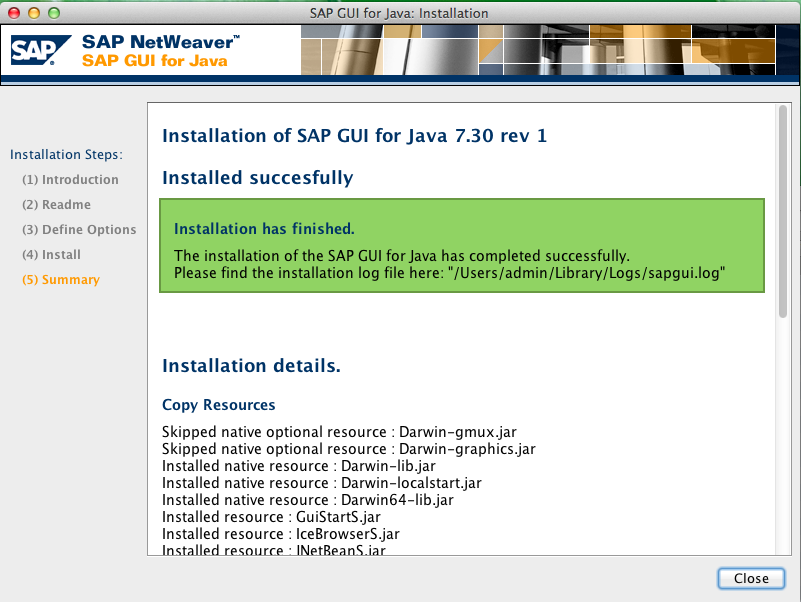Image resolution: width=801 pixels, height=602 pixels.
Task: Click the Close button
Action: coord(751,578)
